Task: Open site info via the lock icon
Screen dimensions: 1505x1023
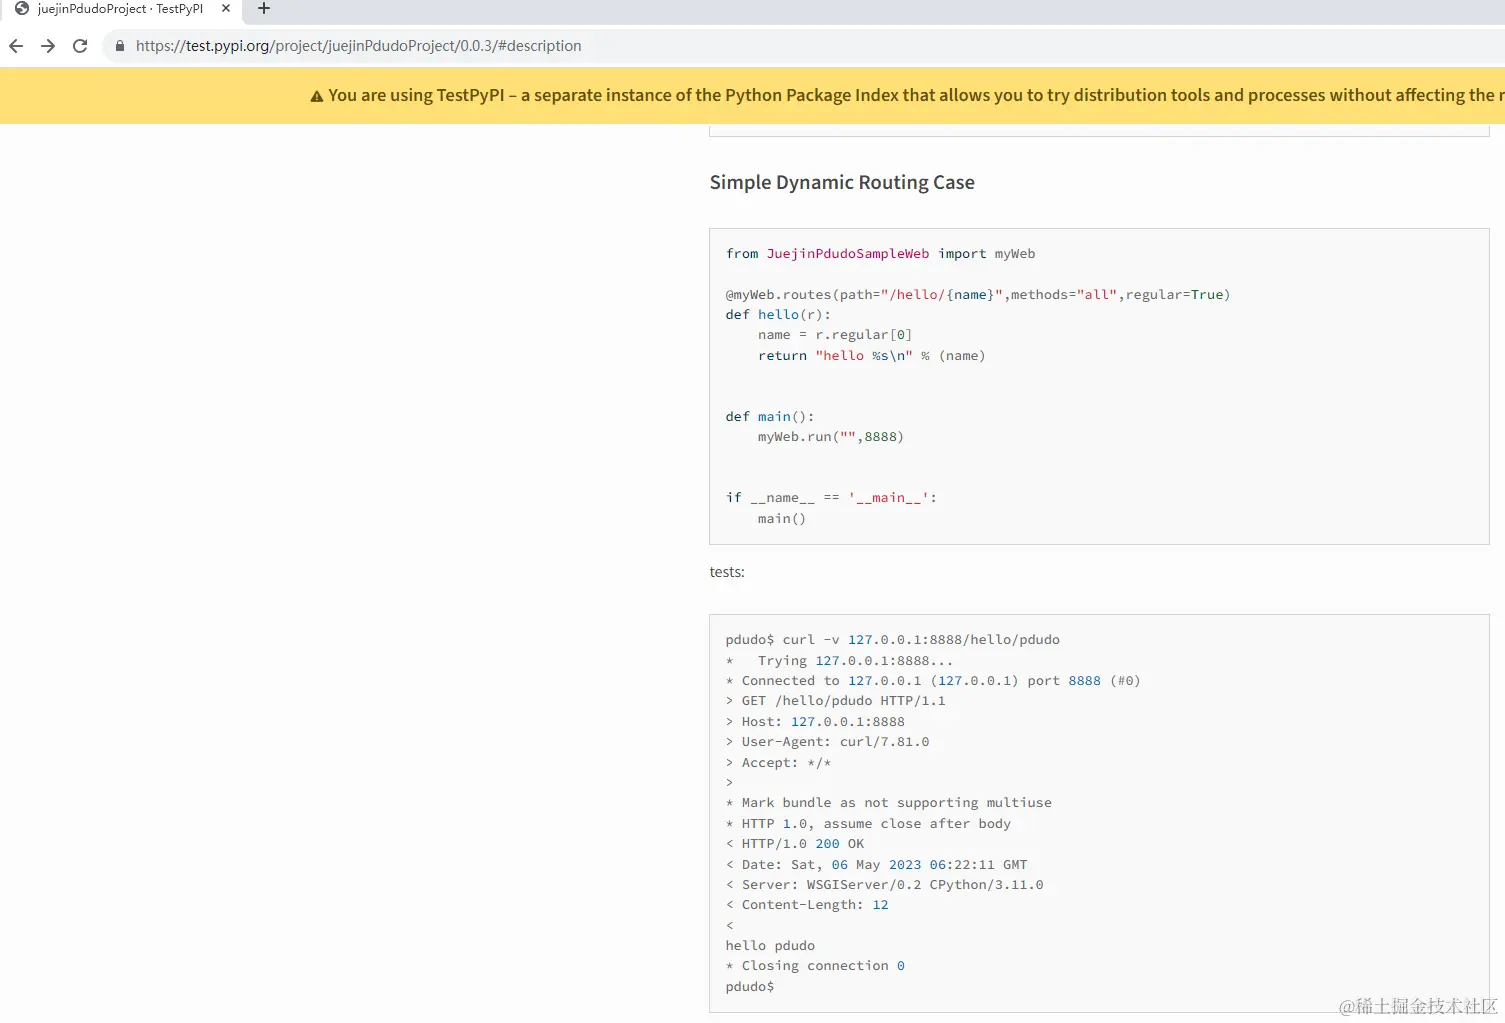Action: coord(120,46)
